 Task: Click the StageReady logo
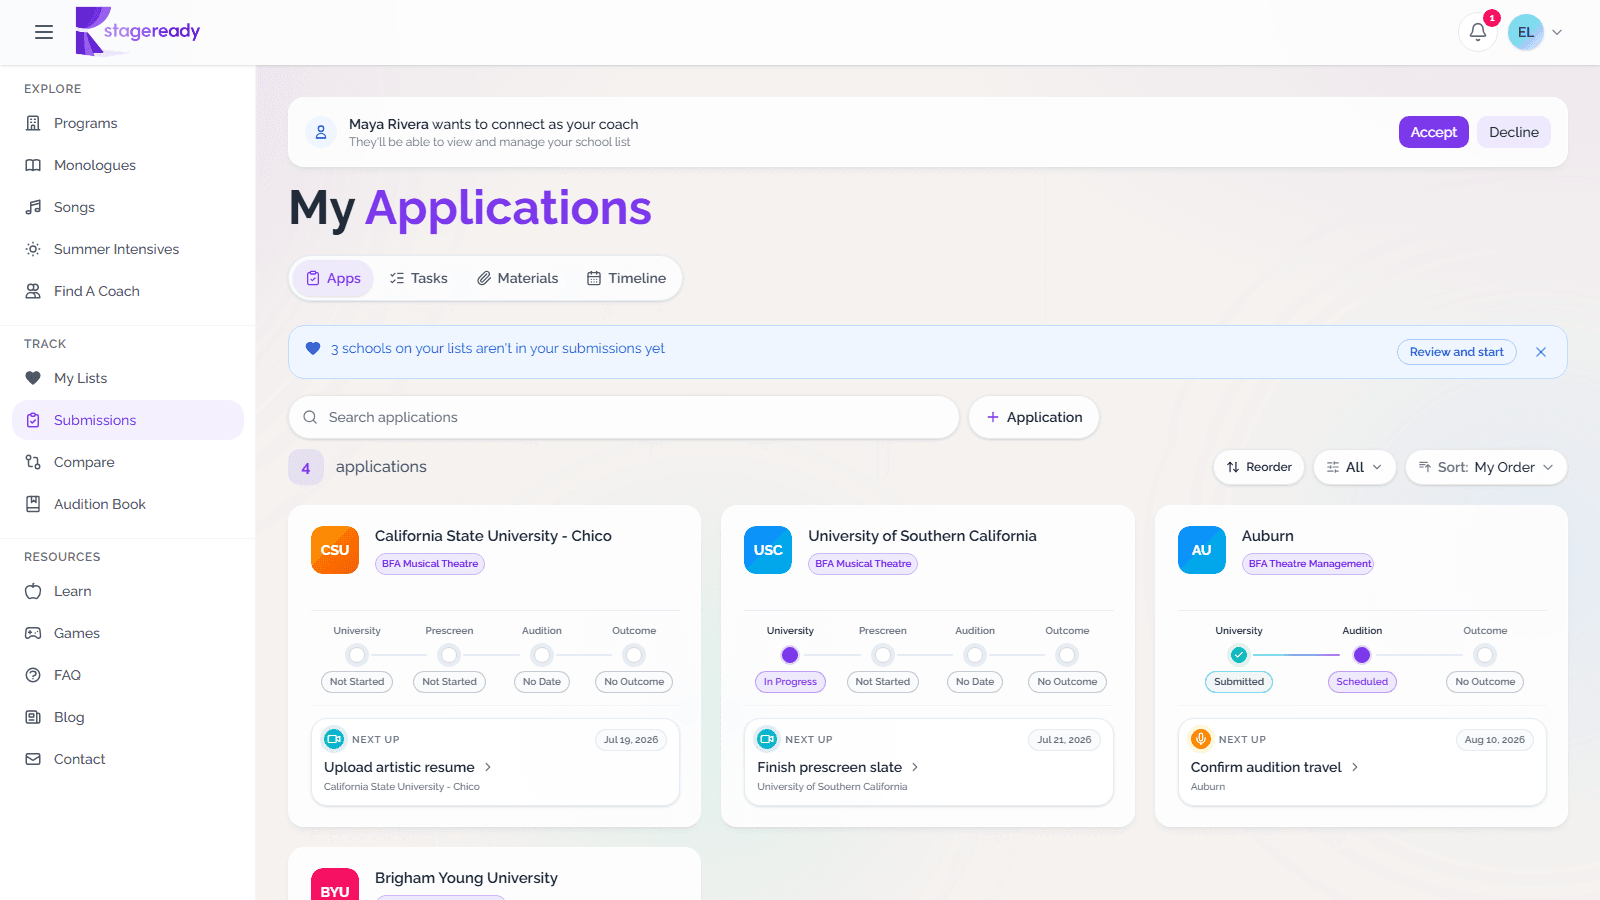coord(138,31)
